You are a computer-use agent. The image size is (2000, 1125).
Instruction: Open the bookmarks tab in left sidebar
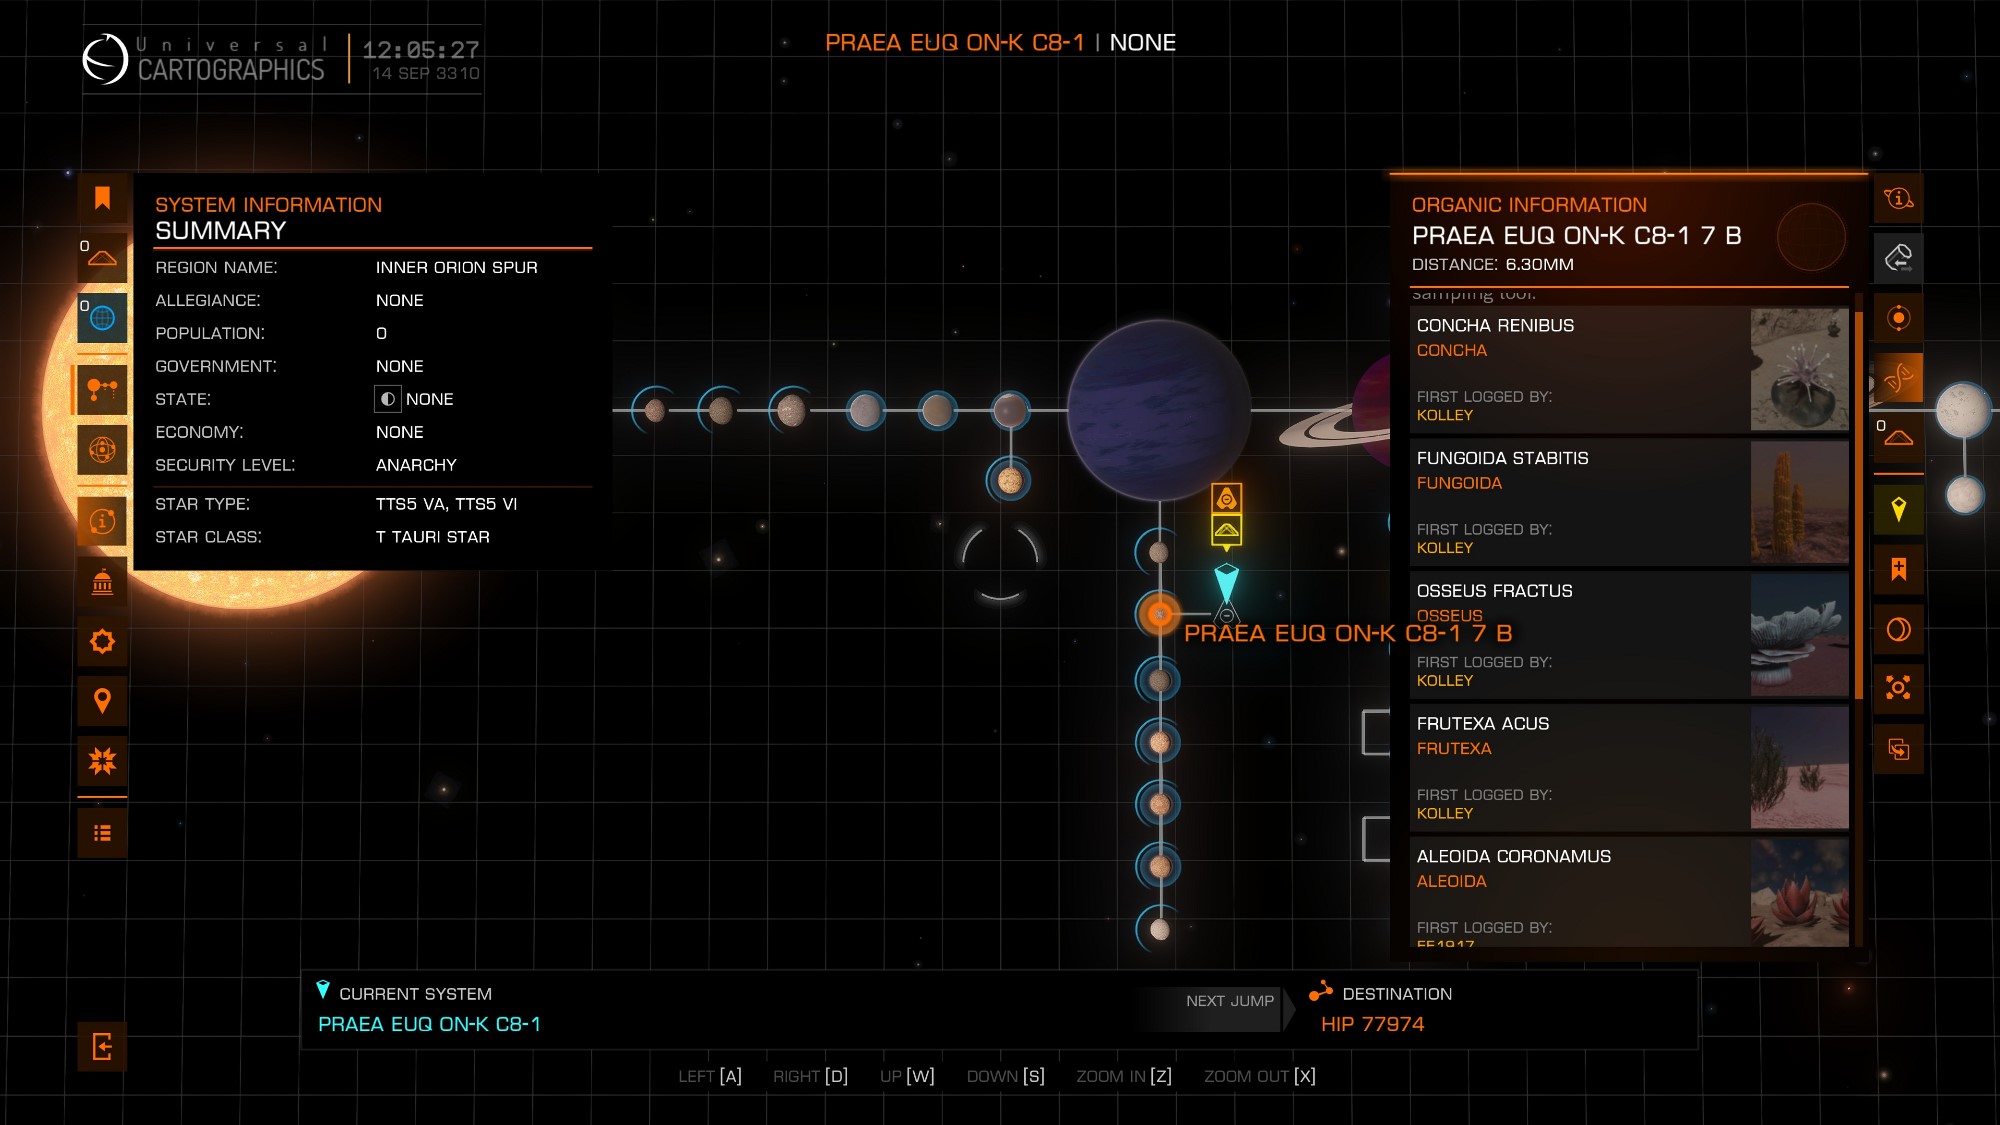tap(102, 198)
